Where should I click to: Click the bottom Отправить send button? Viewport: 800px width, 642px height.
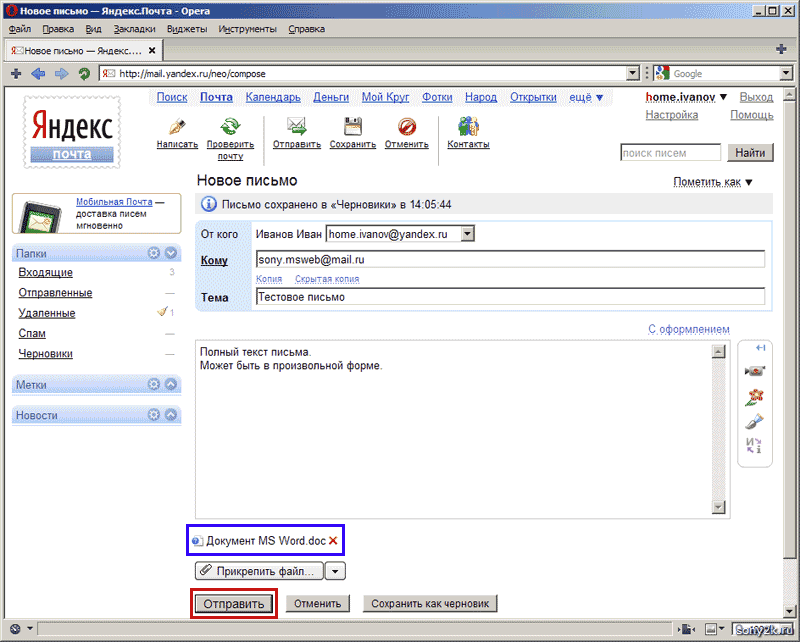[234, 604]
